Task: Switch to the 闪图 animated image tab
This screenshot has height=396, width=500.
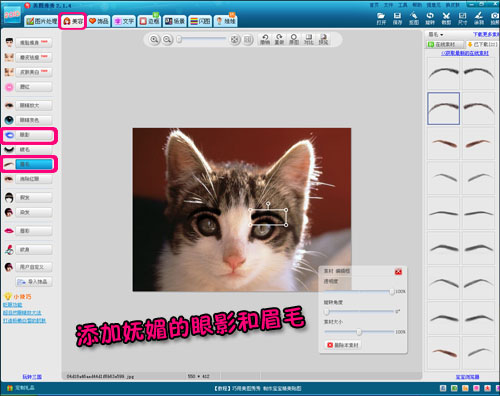Action: point(200,21)
